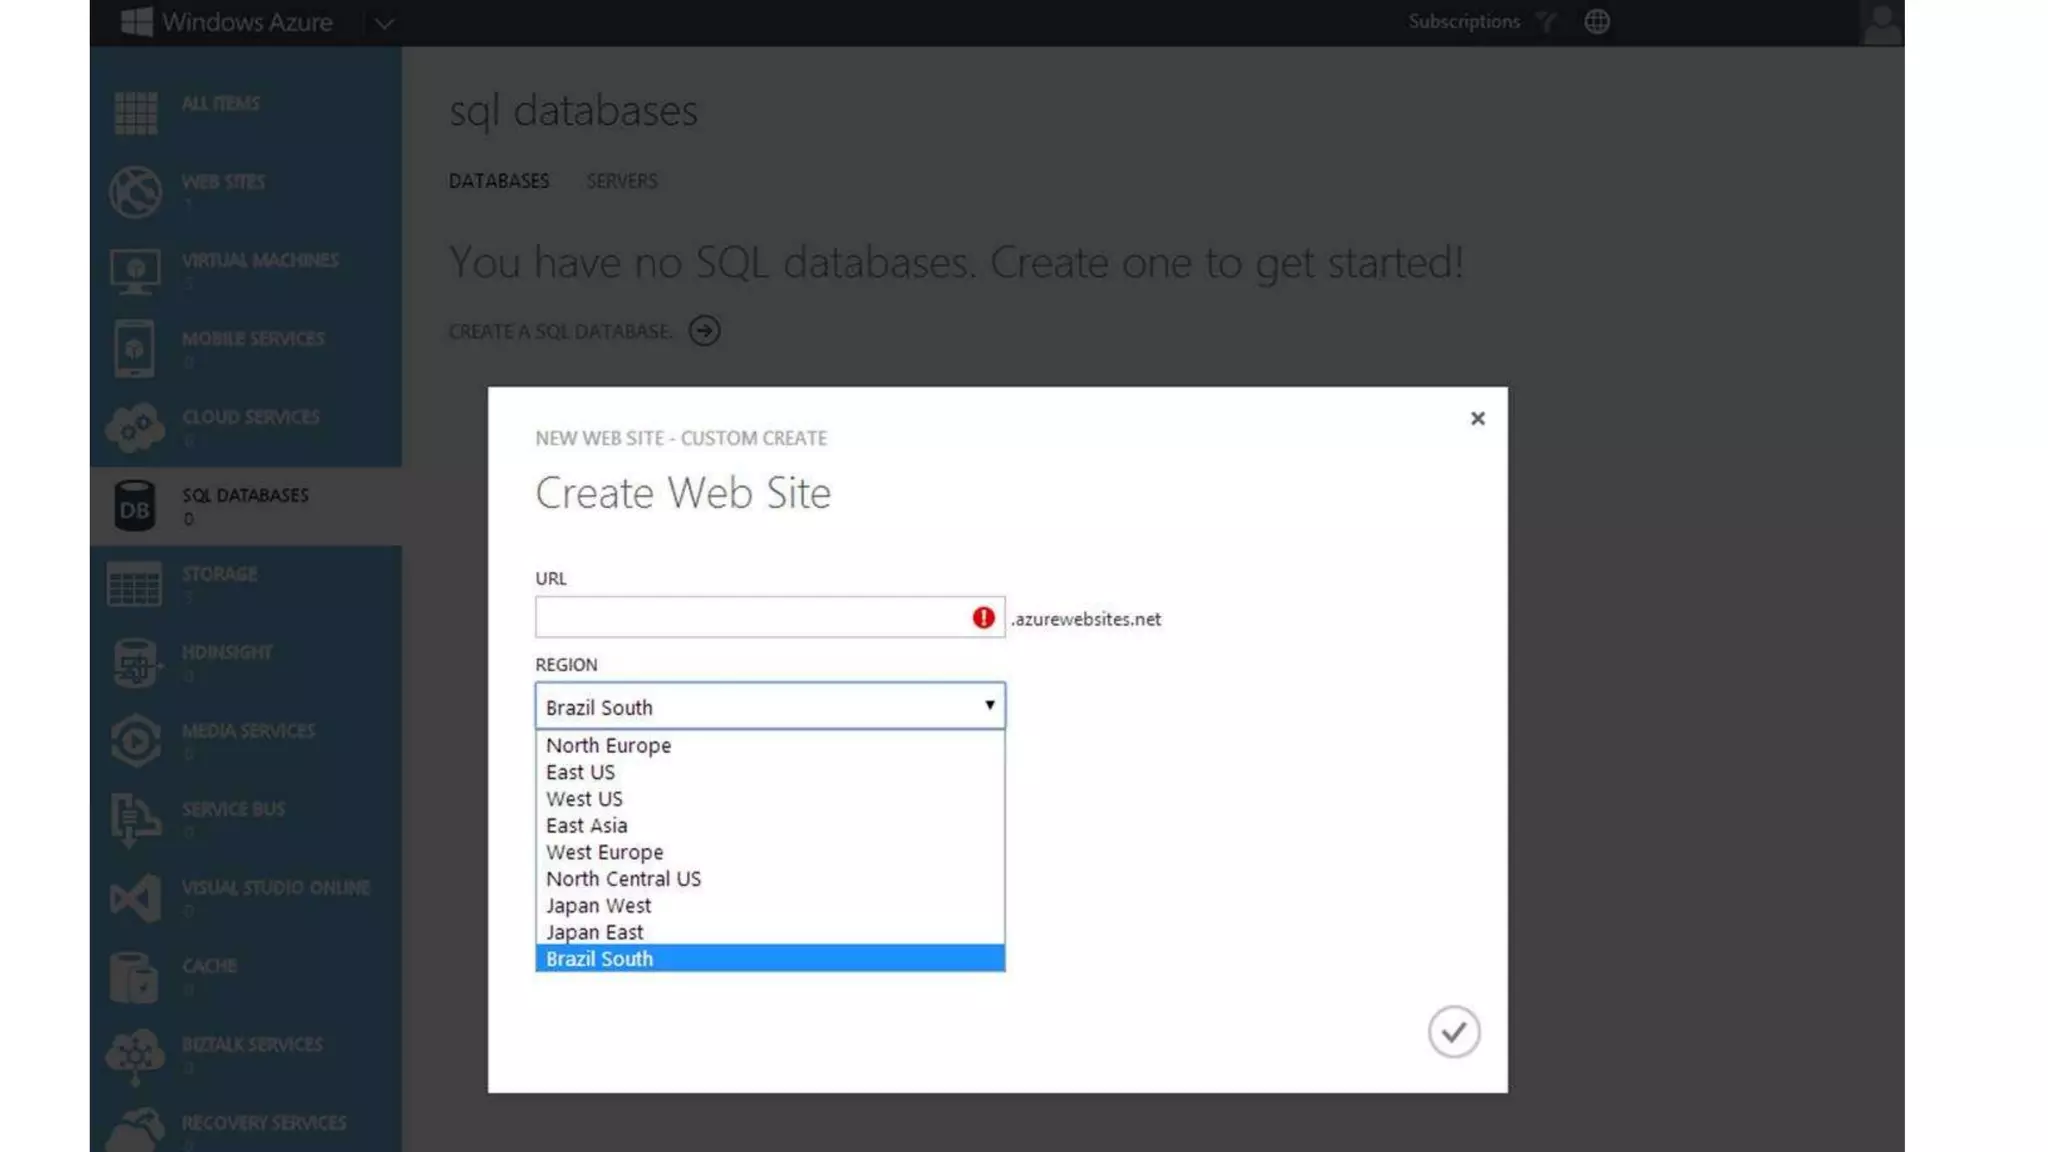Click the globe language icon in header
2048x1152 pixels.
pos(1597,22)
